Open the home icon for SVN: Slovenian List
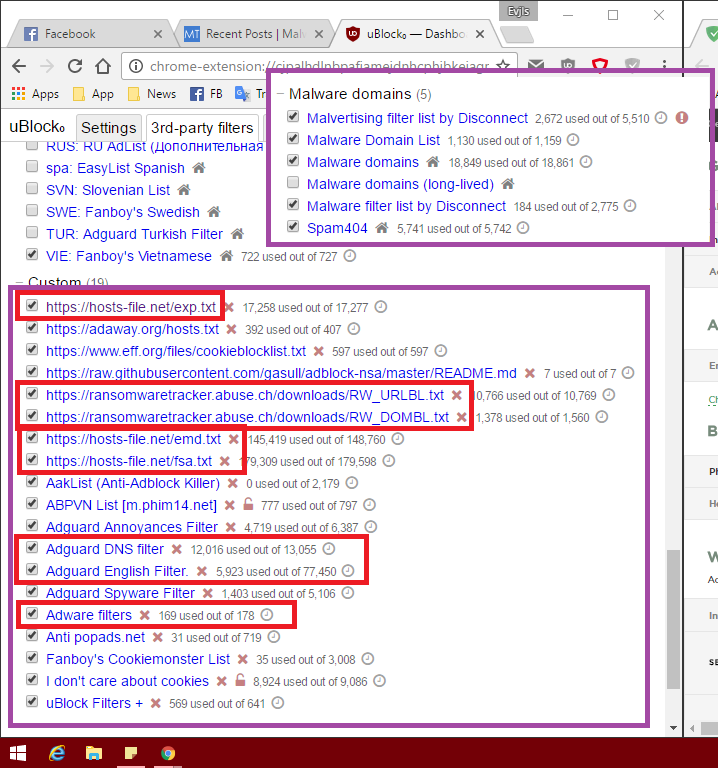This screenshot has height=768, width=718. 184,190
